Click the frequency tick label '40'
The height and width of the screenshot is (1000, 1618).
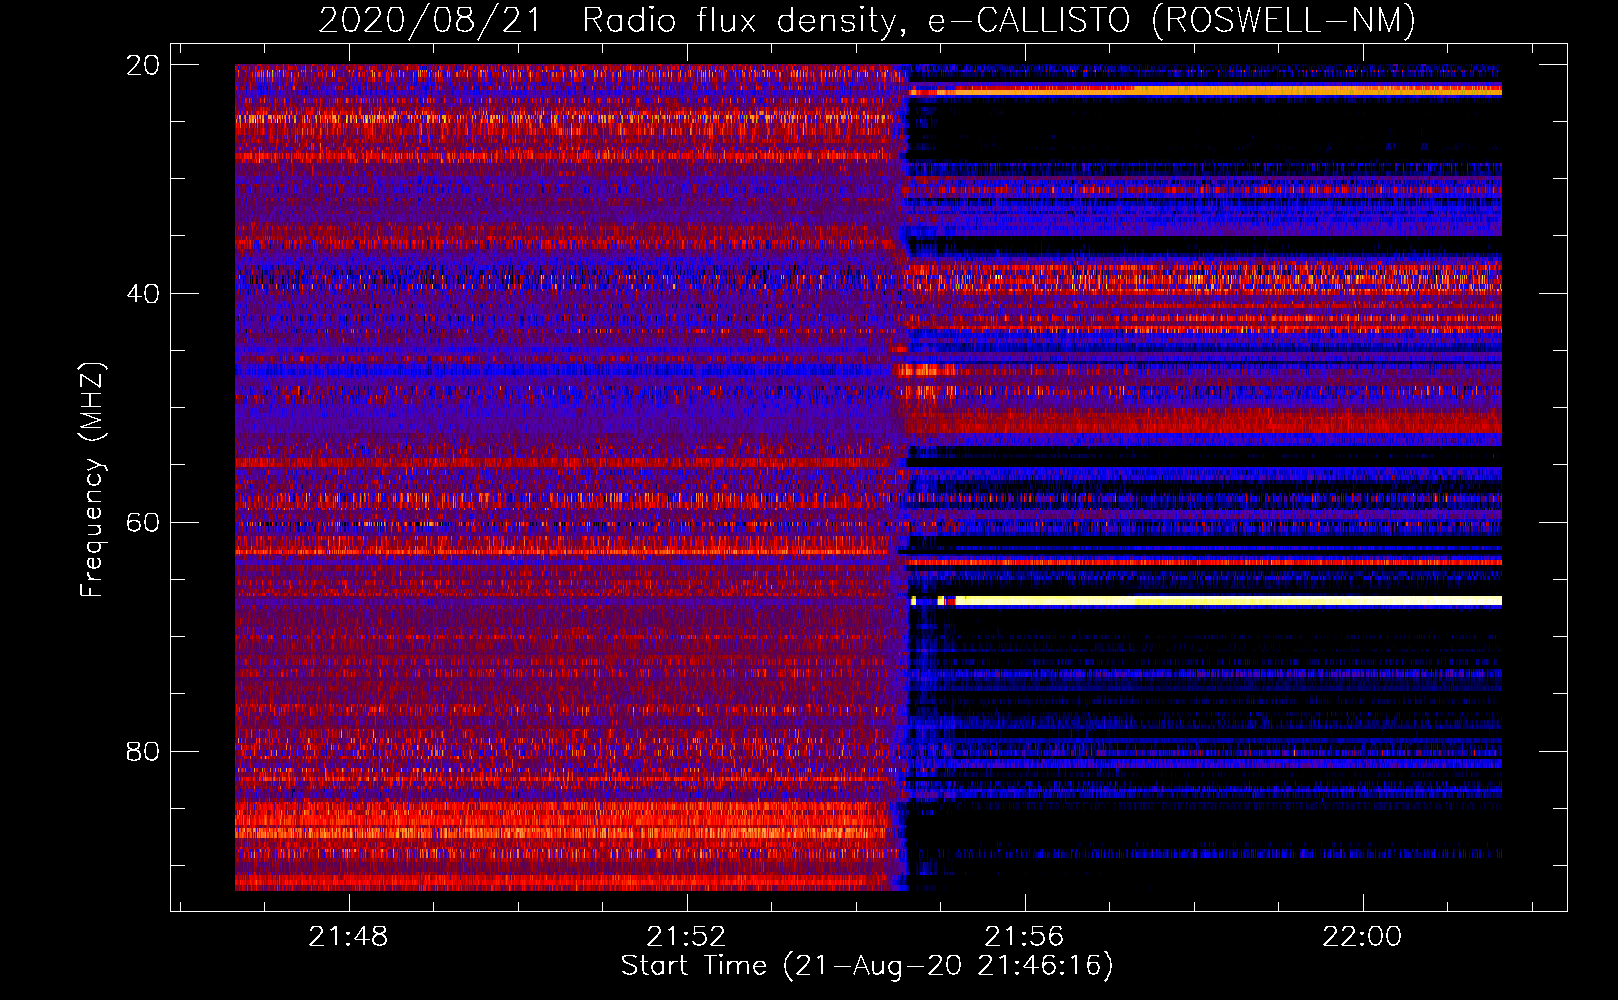pyautogui.click(x=142, y=294)
